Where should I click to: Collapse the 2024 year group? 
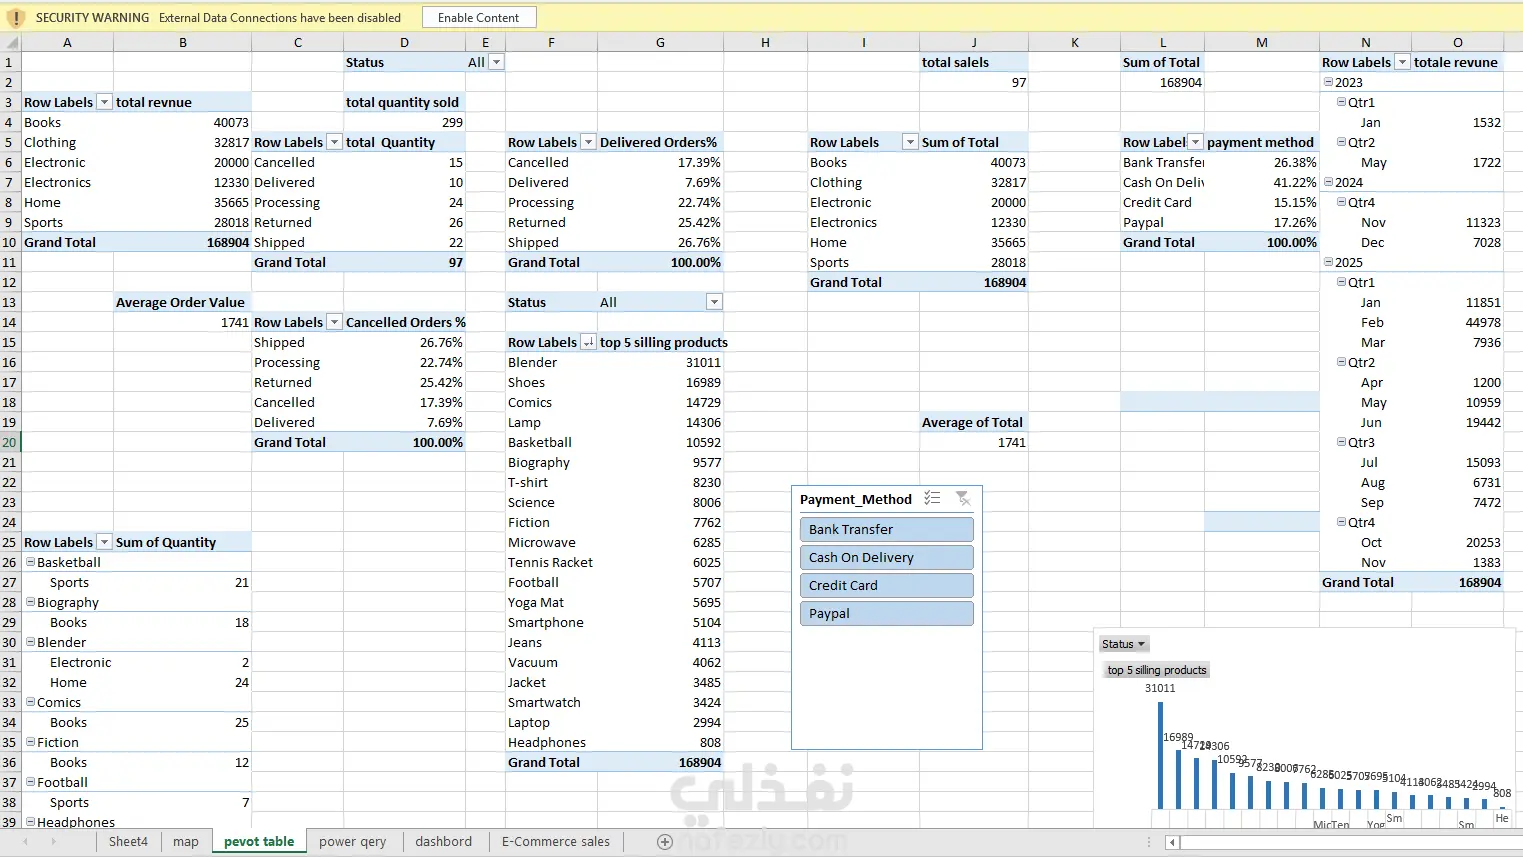point(1328,182)
